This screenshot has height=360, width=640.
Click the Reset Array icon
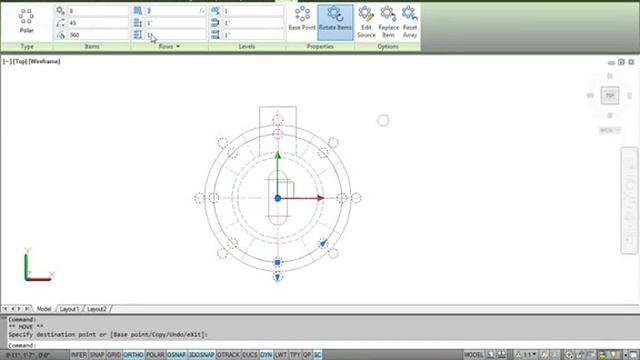[410, 14]
